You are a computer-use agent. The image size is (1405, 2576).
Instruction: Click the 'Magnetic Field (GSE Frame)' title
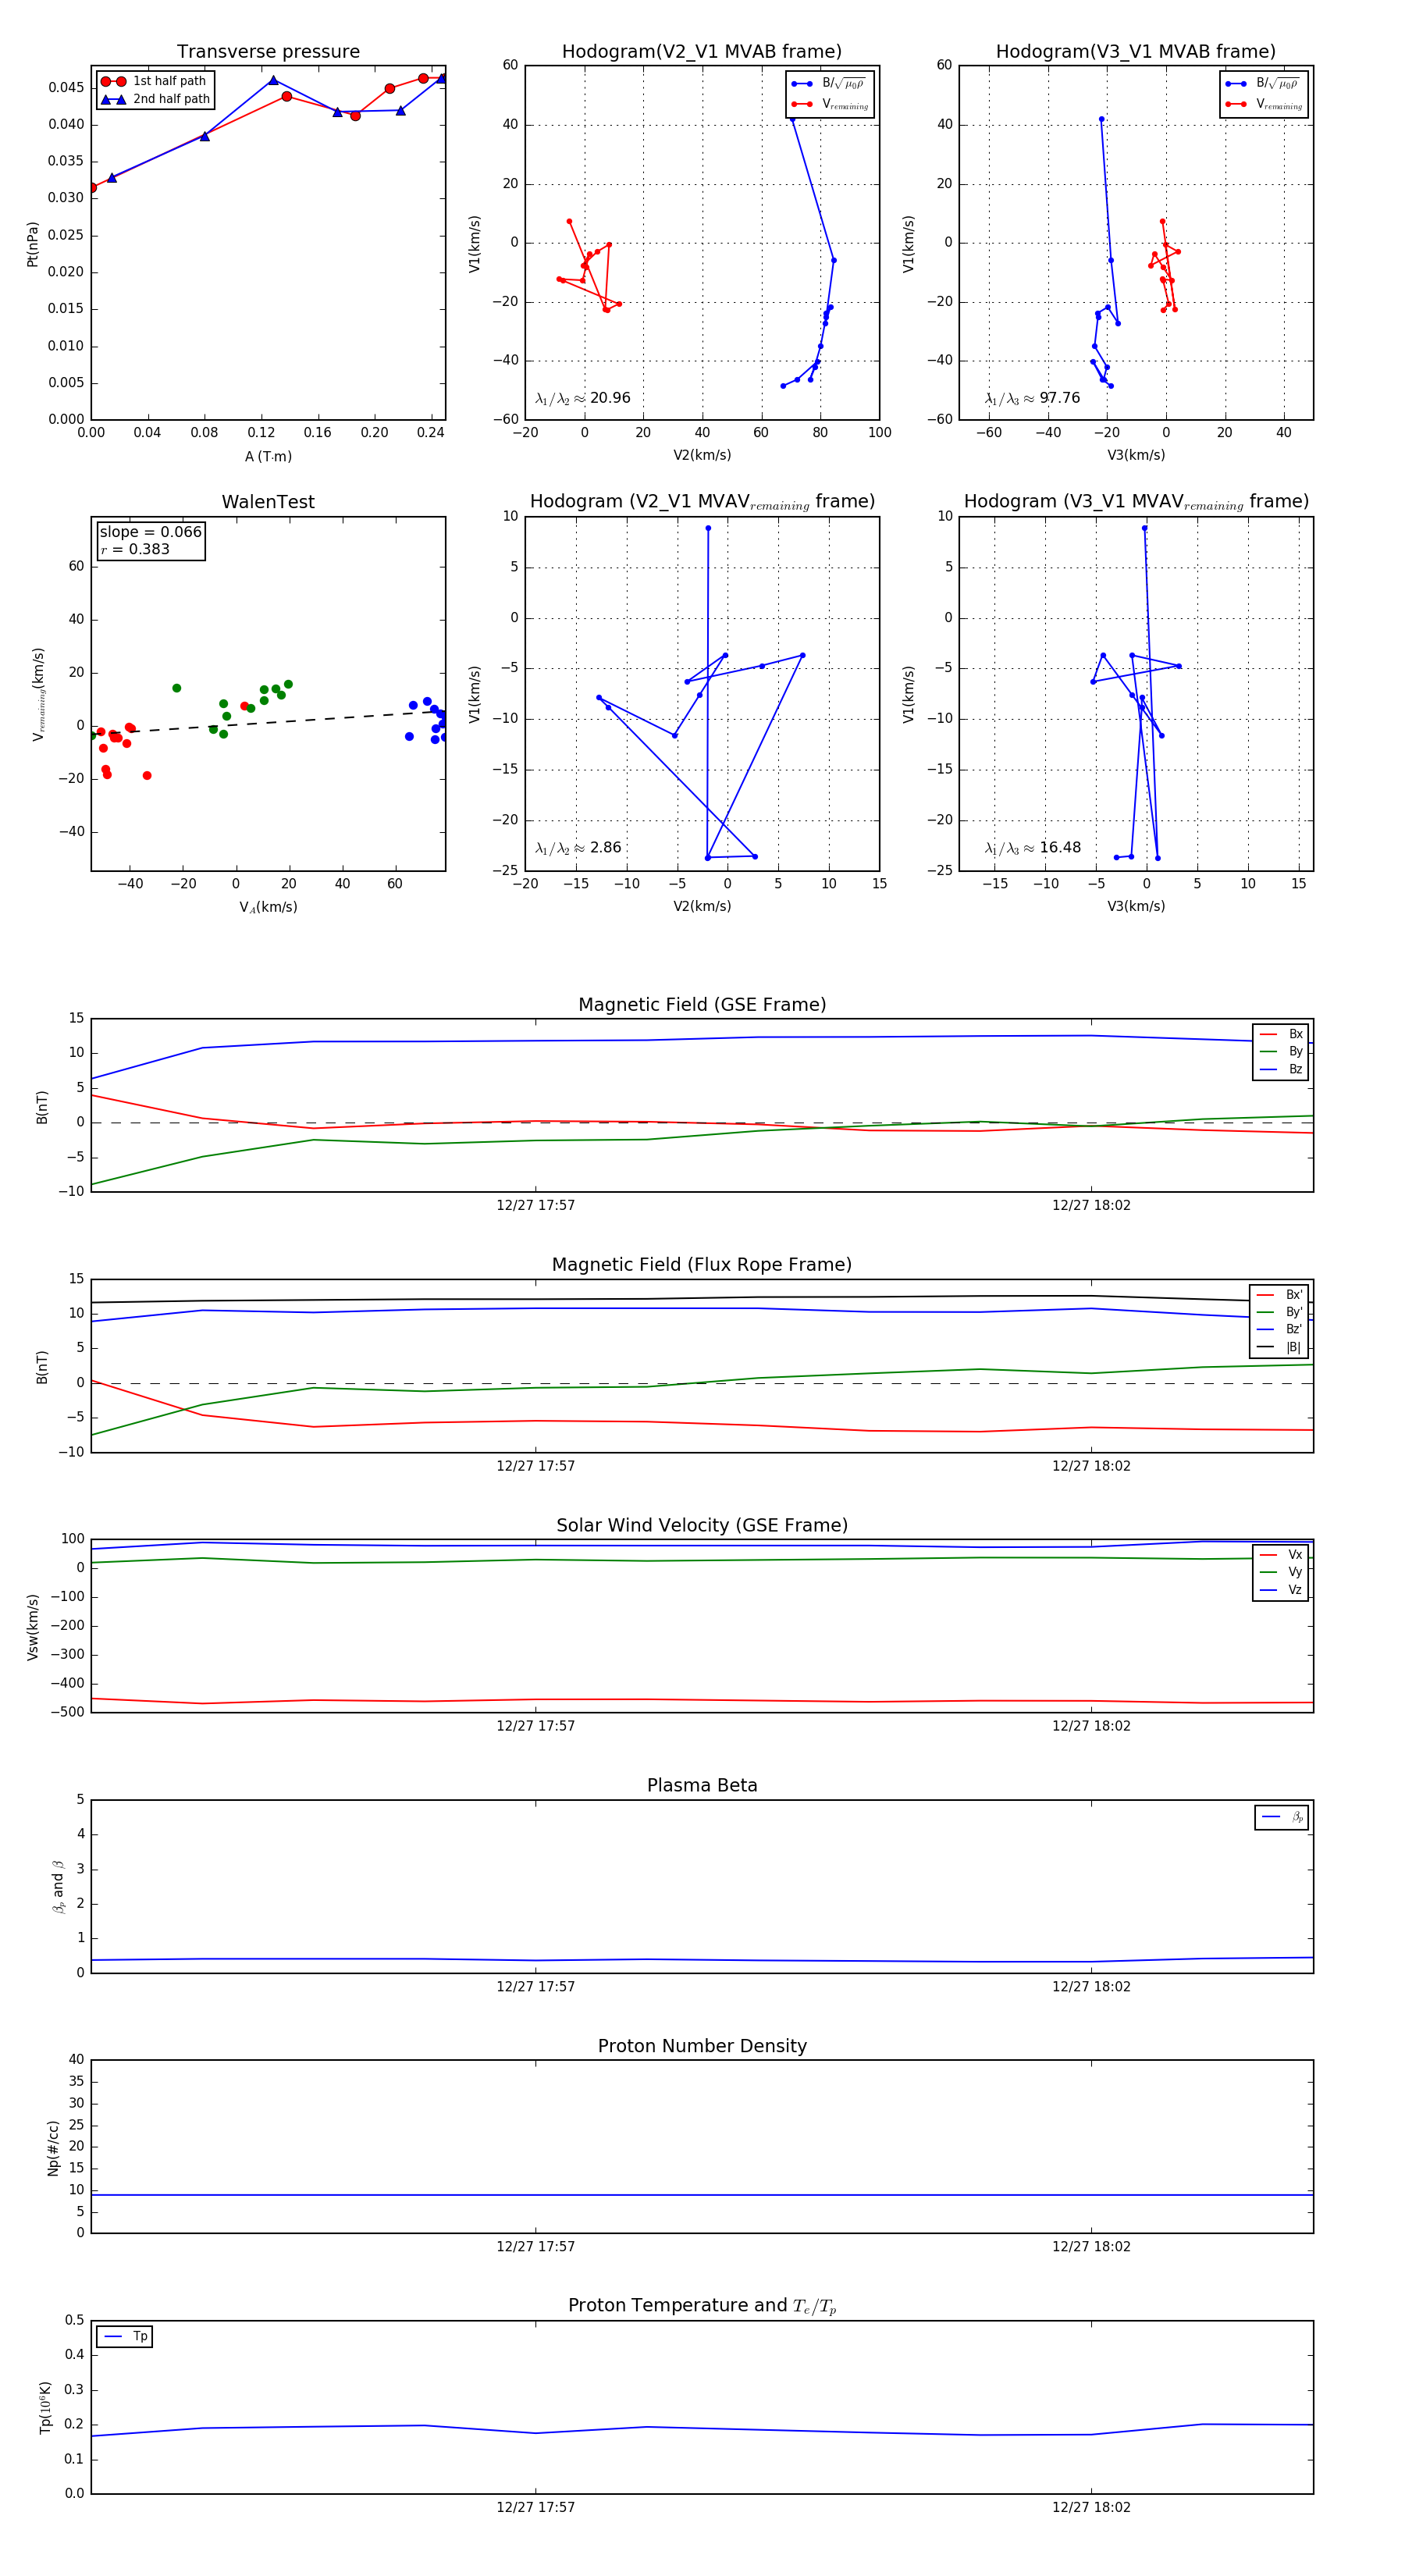702,1005
